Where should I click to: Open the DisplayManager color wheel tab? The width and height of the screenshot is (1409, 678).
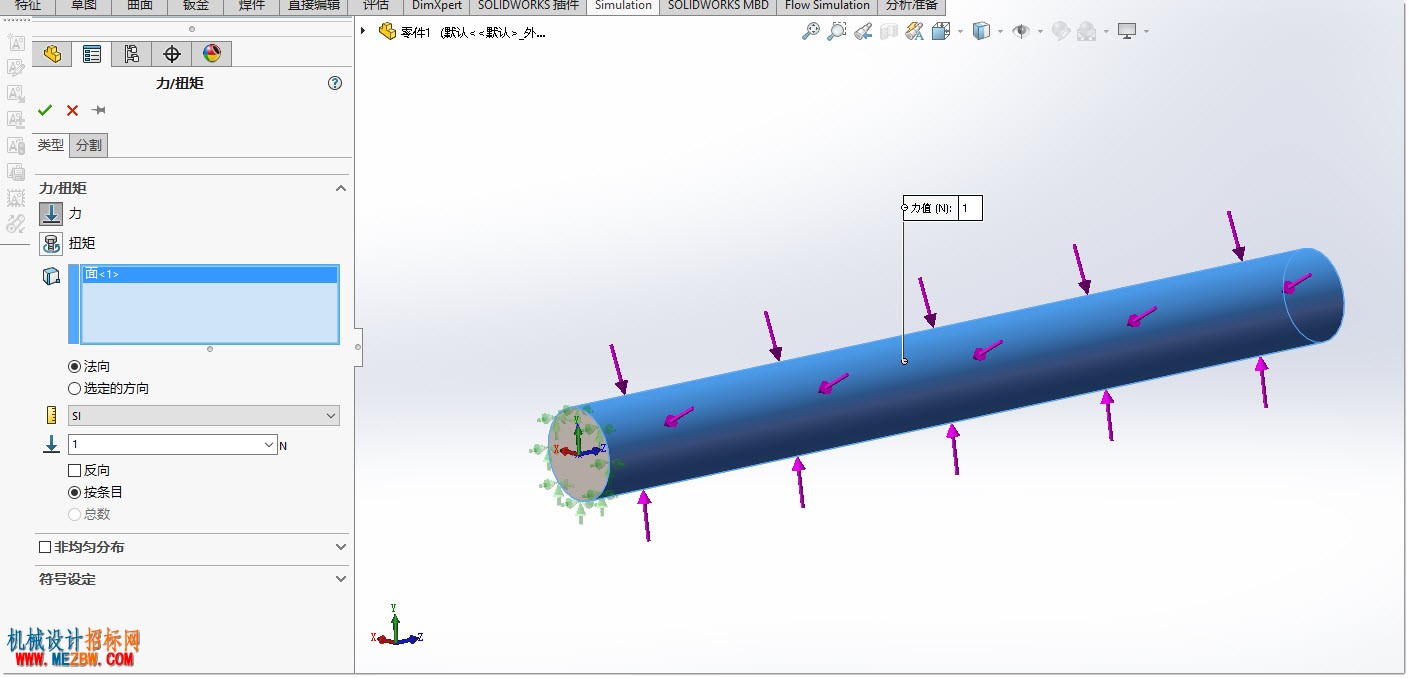tap(211, 54)
